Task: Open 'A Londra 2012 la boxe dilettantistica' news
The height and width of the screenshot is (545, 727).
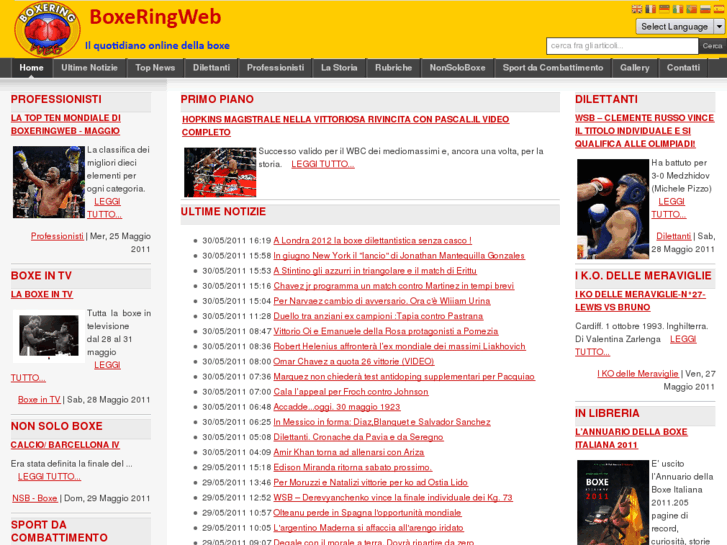Action: pos(372,241)
